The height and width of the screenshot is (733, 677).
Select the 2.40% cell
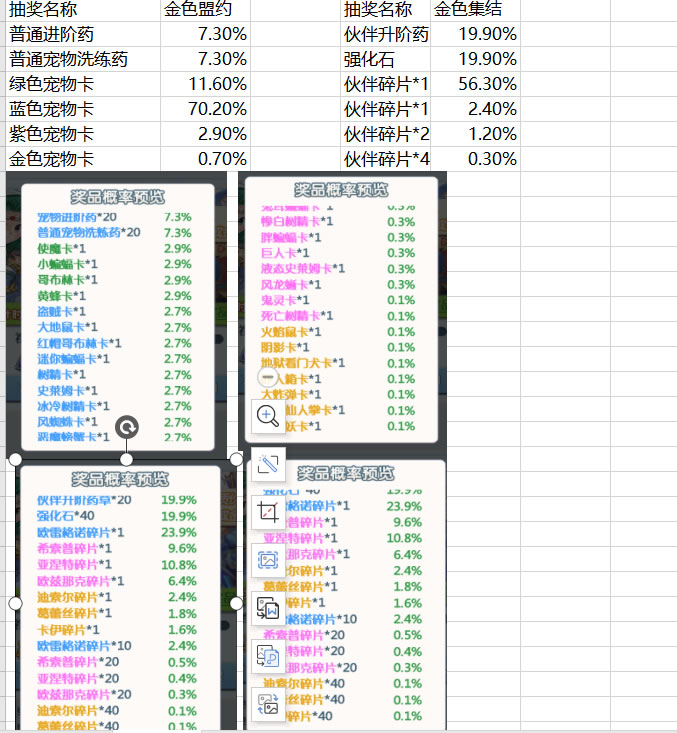475,109
